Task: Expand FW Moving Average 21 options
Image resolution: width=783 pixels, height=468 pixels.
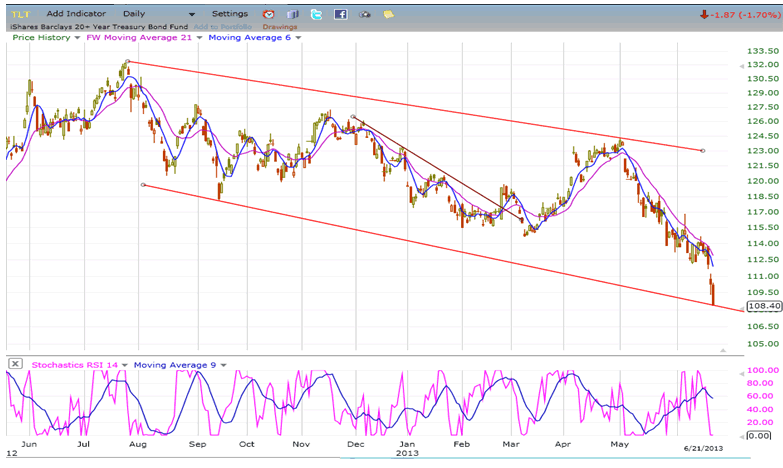Action: [198, 37]
